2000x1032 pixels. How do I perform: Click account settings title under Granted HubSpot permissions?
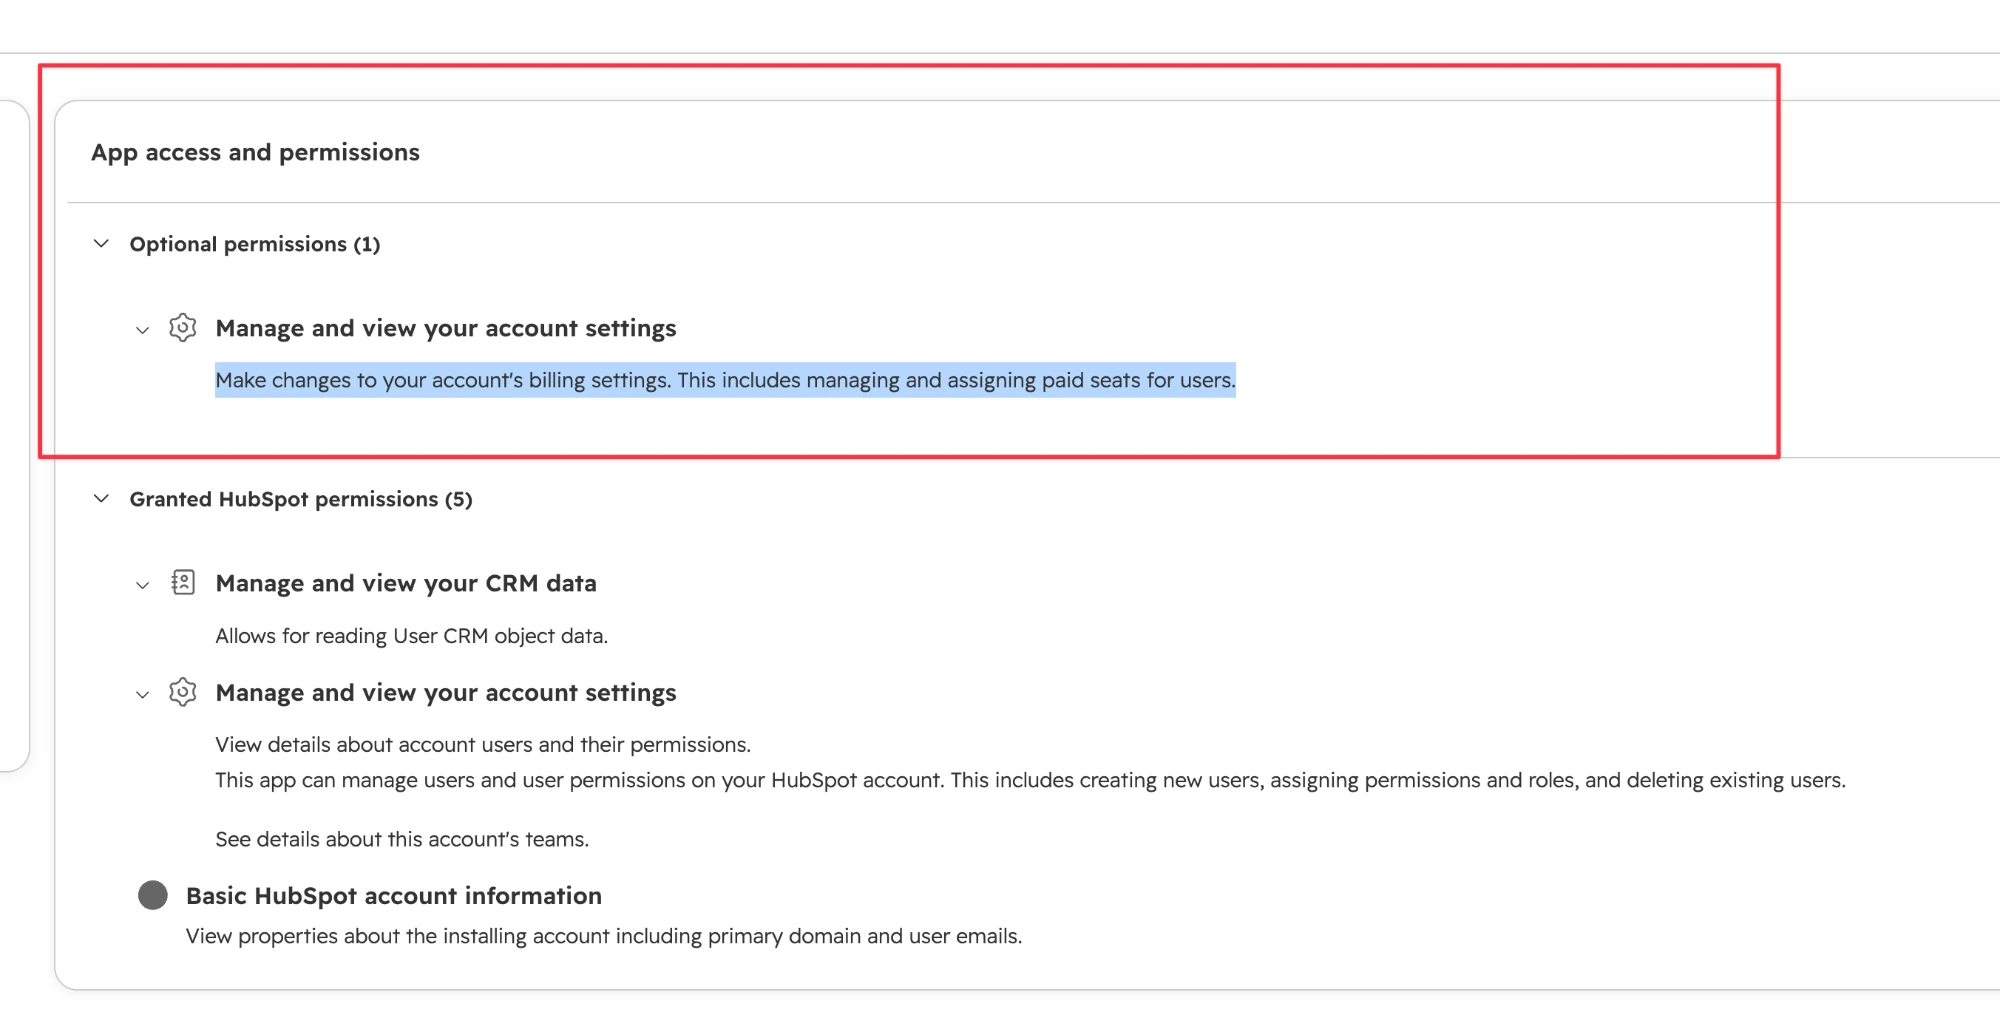446,693
